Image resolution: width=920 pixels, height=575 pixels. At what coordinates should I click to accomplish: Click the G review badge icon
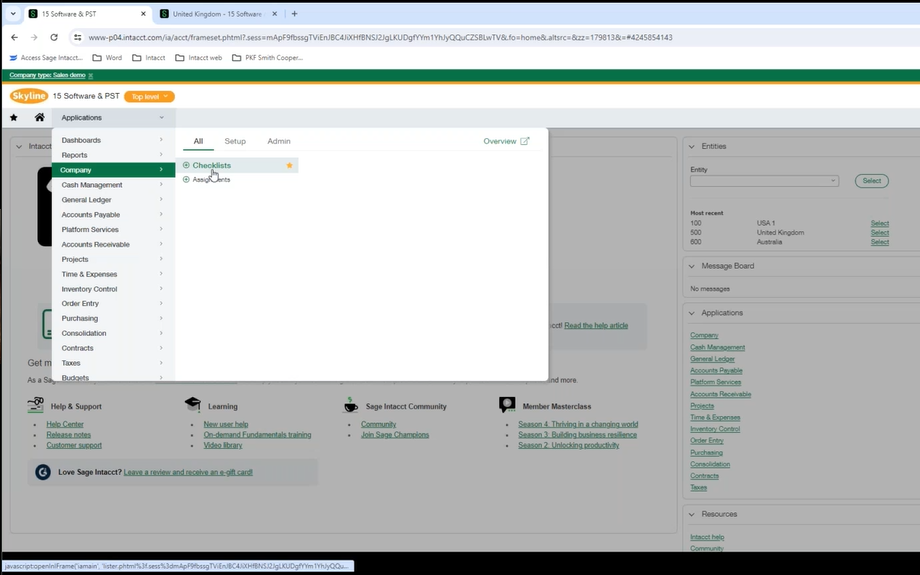point(43,472)
